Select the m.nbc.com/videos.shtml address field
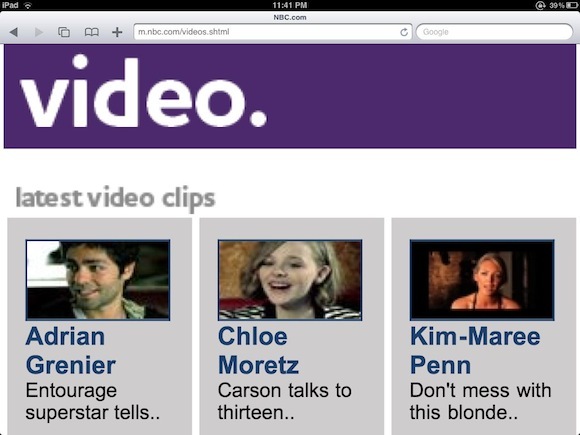580x435 pixels. [x=273, y=32]
